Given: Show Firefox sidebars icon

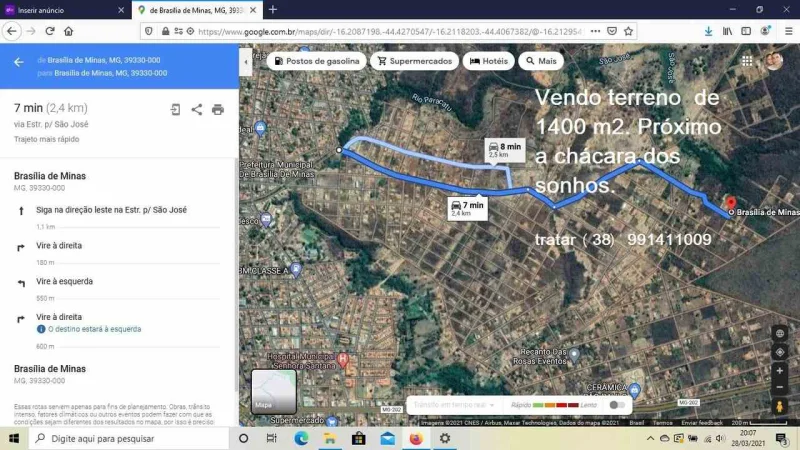Looking at the screenshot, I should (746, 31).
